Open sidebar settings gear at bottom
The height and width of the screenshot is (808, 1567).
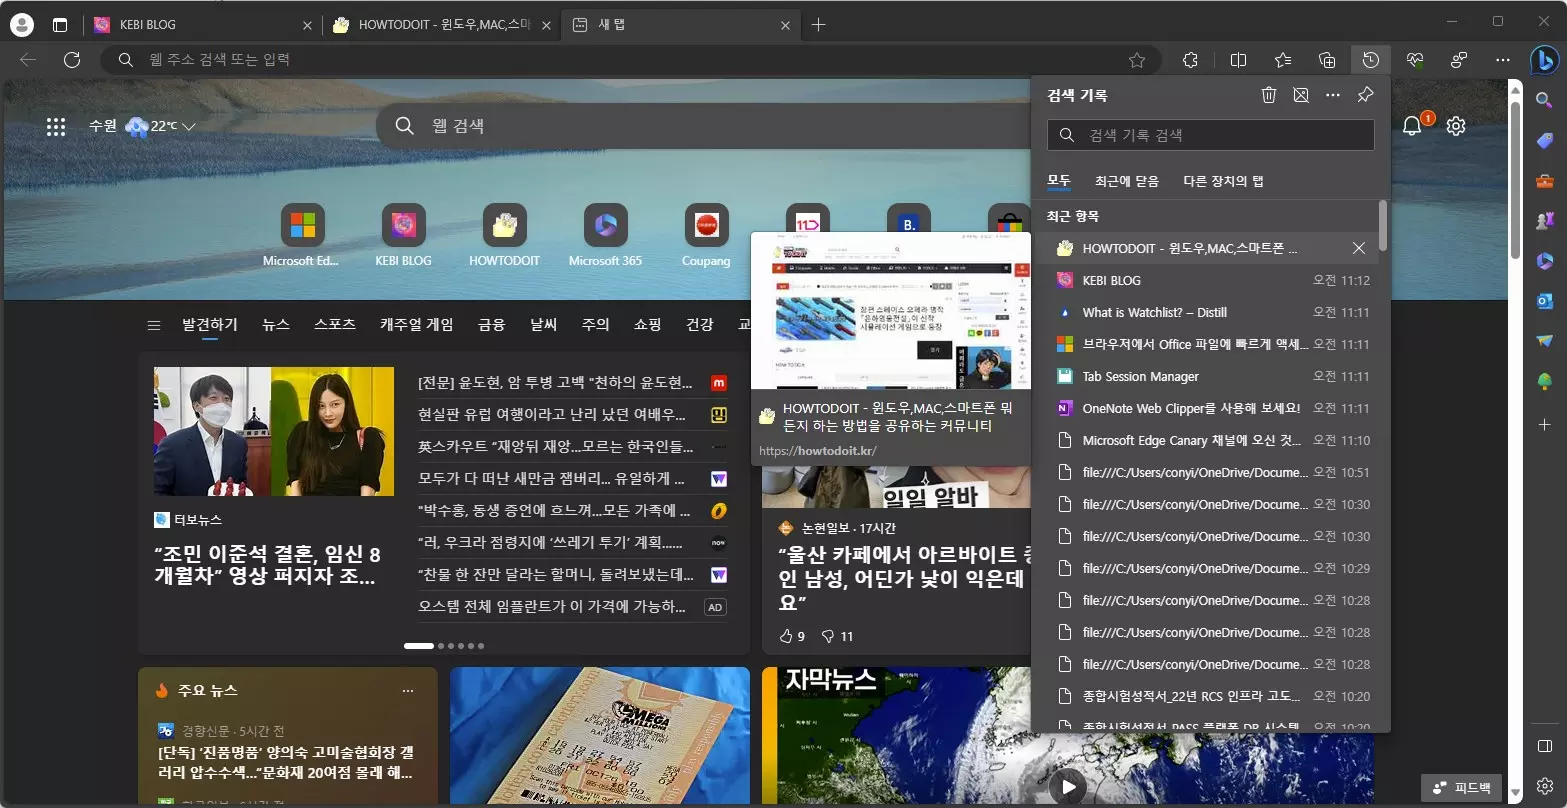pos(1544,785)
